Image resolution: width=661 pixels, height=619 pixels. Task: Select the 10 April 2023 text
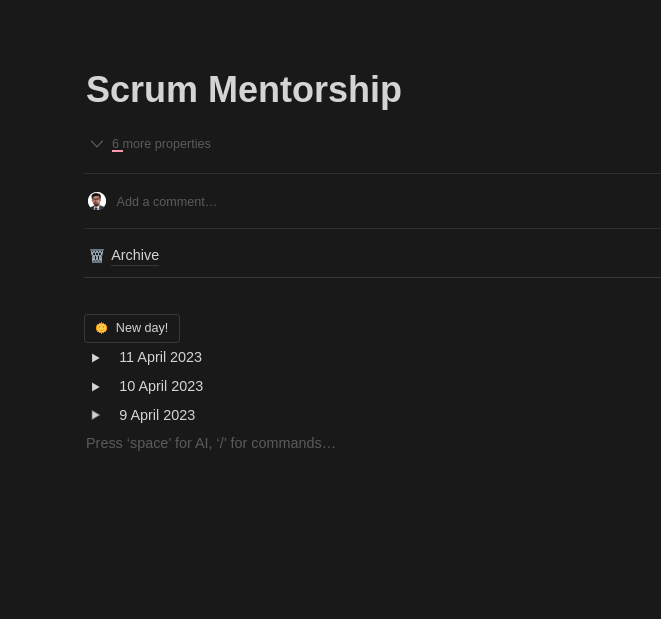[161, 386]
